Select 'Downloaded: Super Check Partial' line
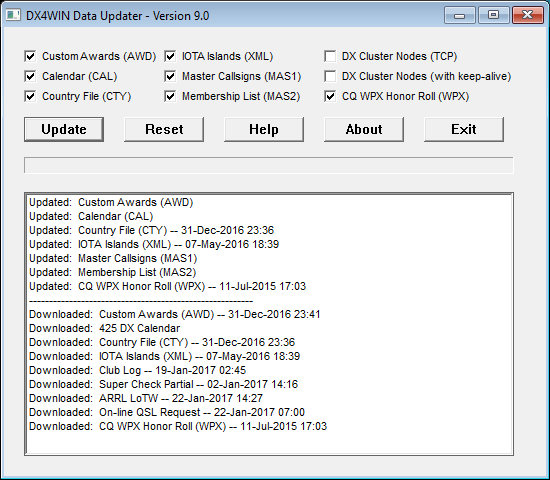 (163, 385)
